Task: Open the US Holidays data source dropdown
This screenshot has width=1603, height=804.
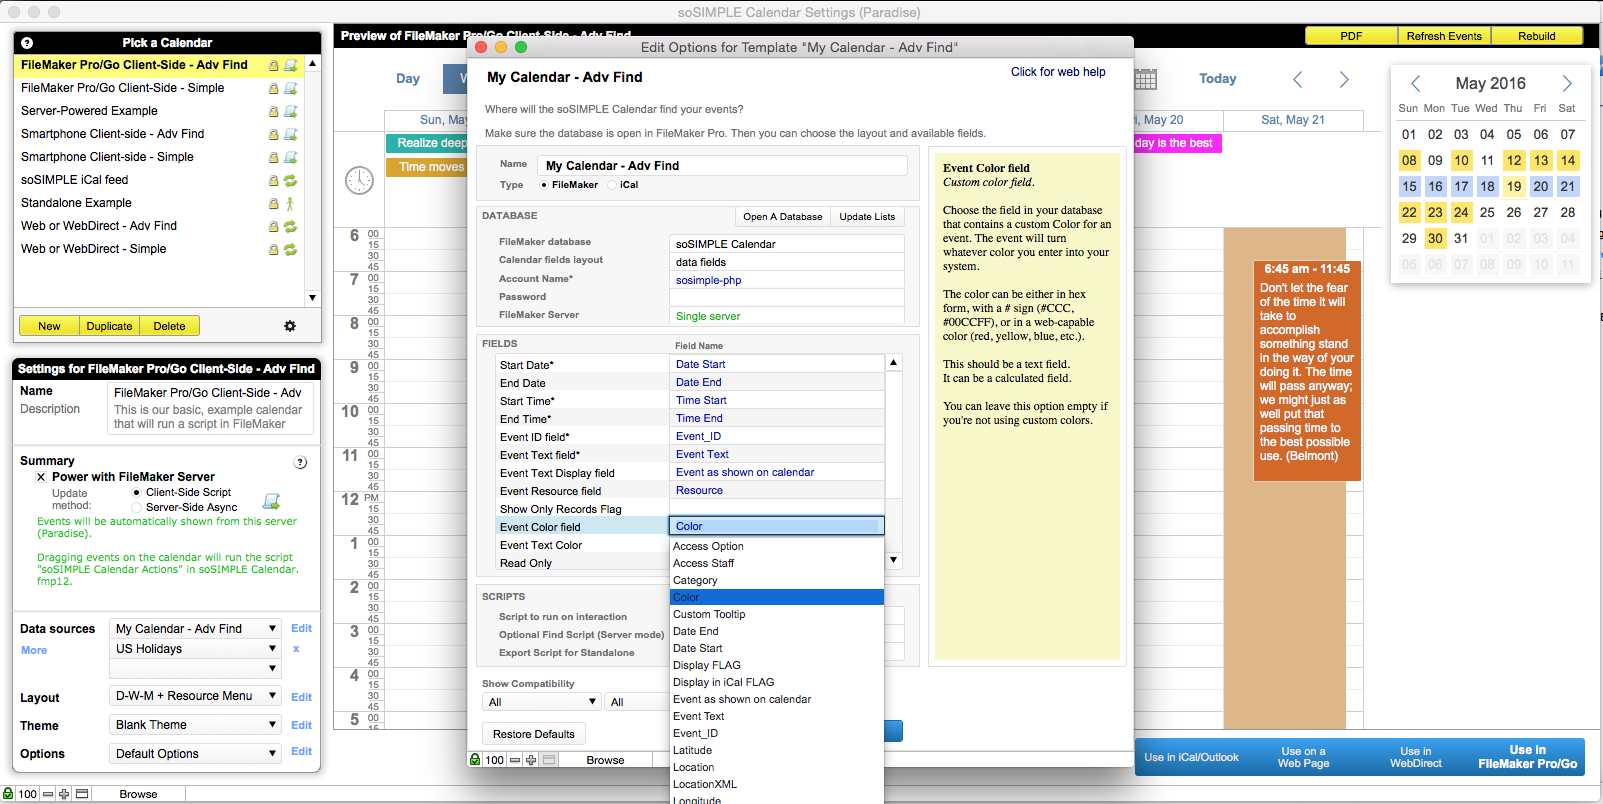Action: coord(195,649)
